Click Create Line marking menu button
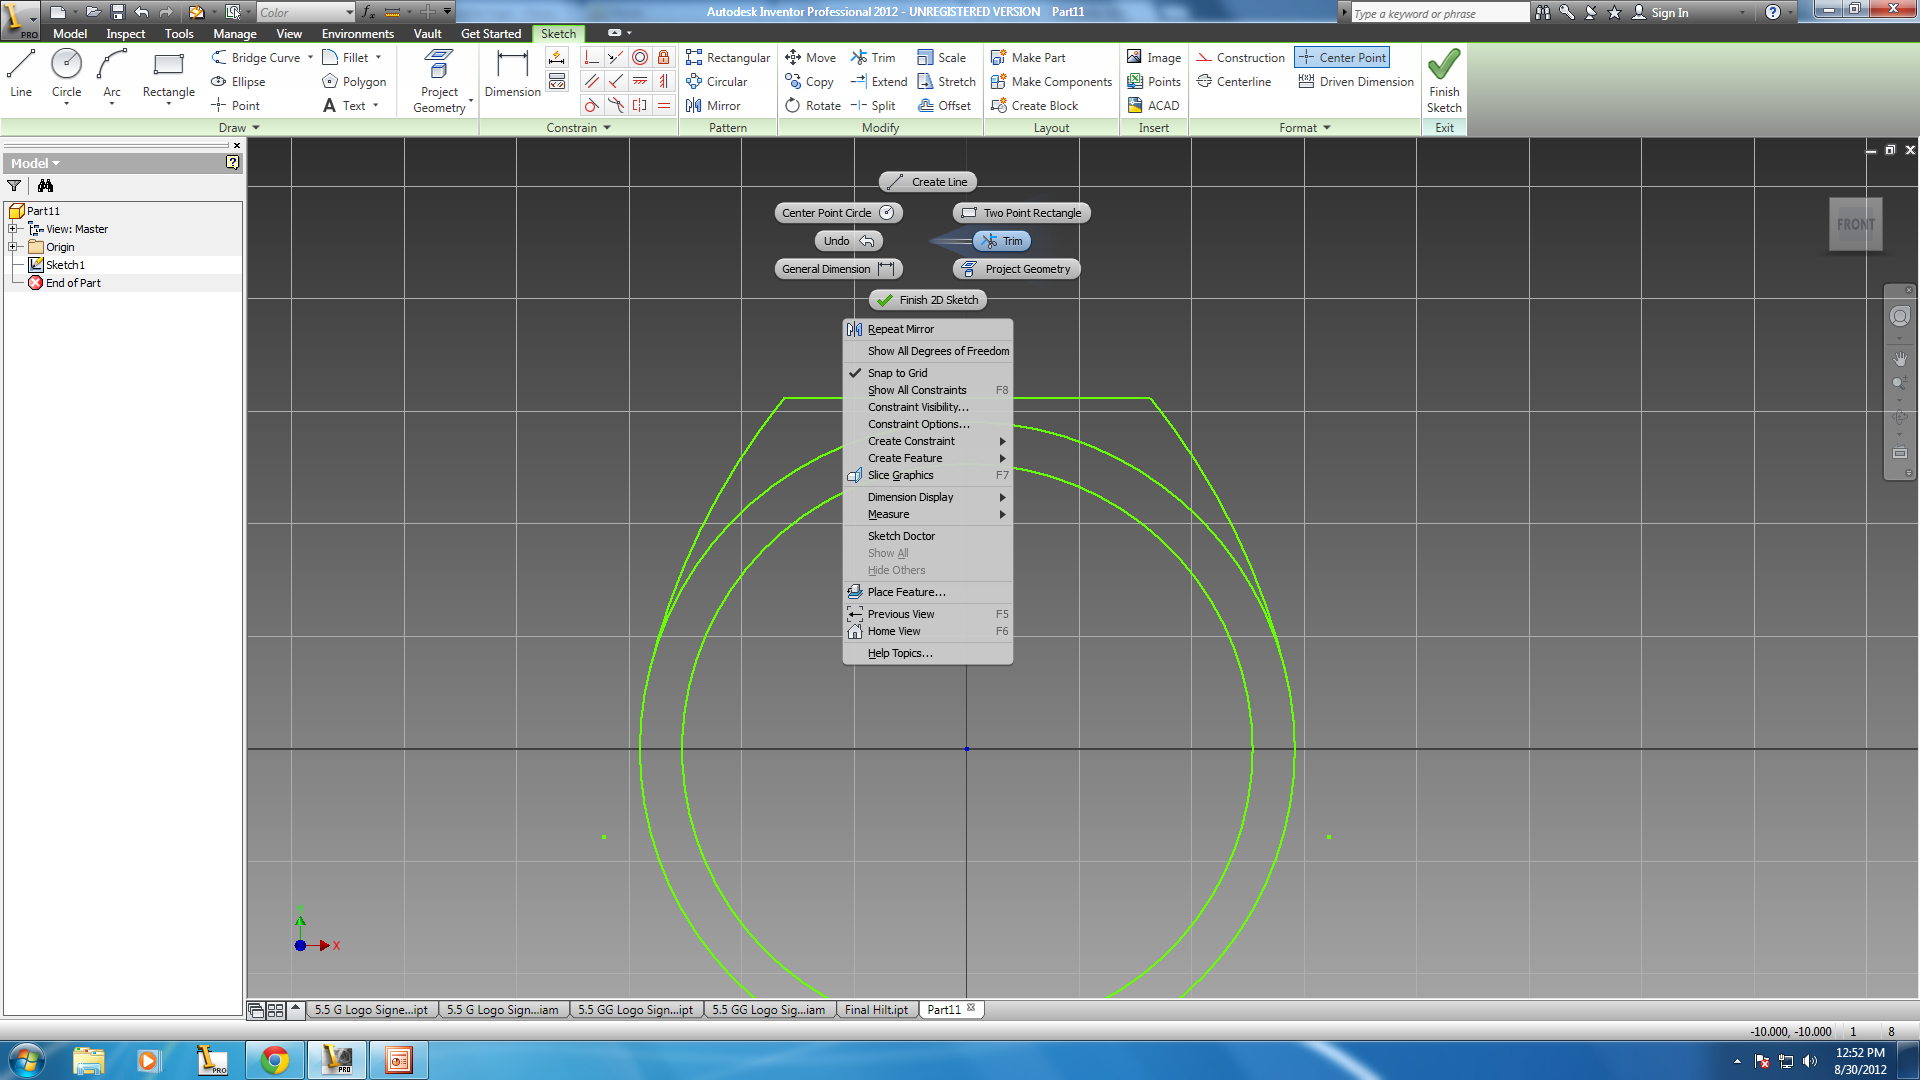This screenshot has width=1920, height=1080. click(928, 182)
